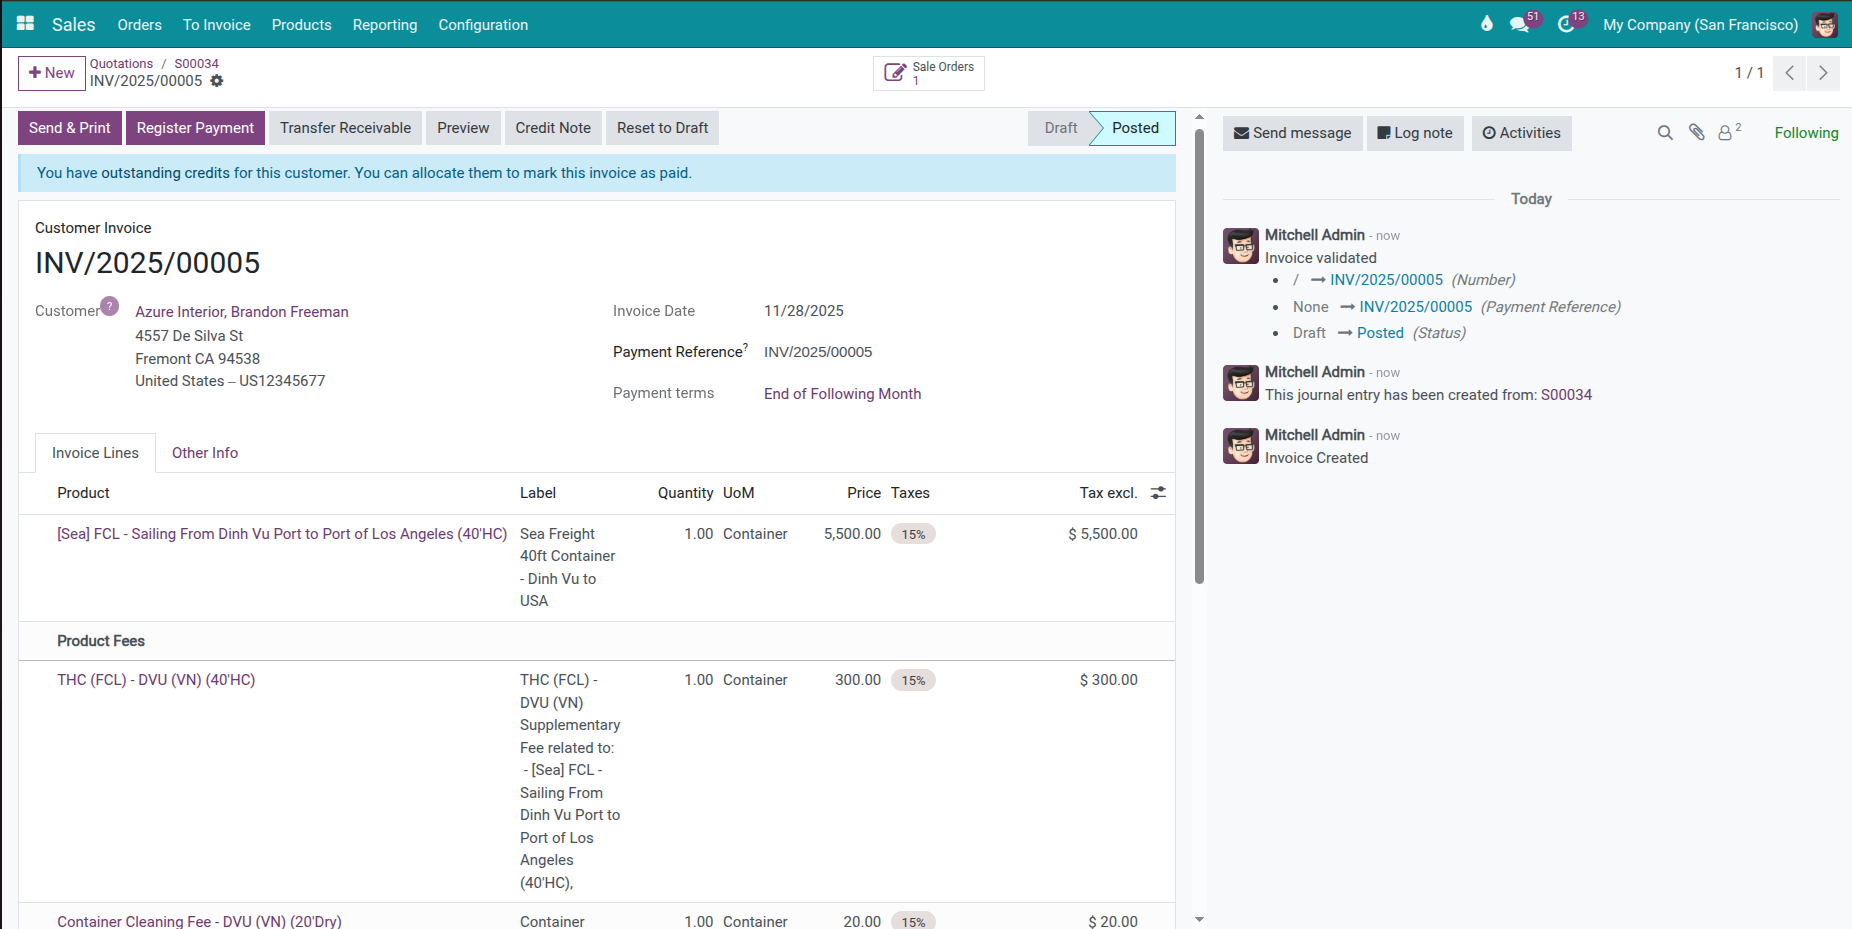Click the Posted status indicator
This screenshot has width=1852, height=929.
(x=1133, y=128)
